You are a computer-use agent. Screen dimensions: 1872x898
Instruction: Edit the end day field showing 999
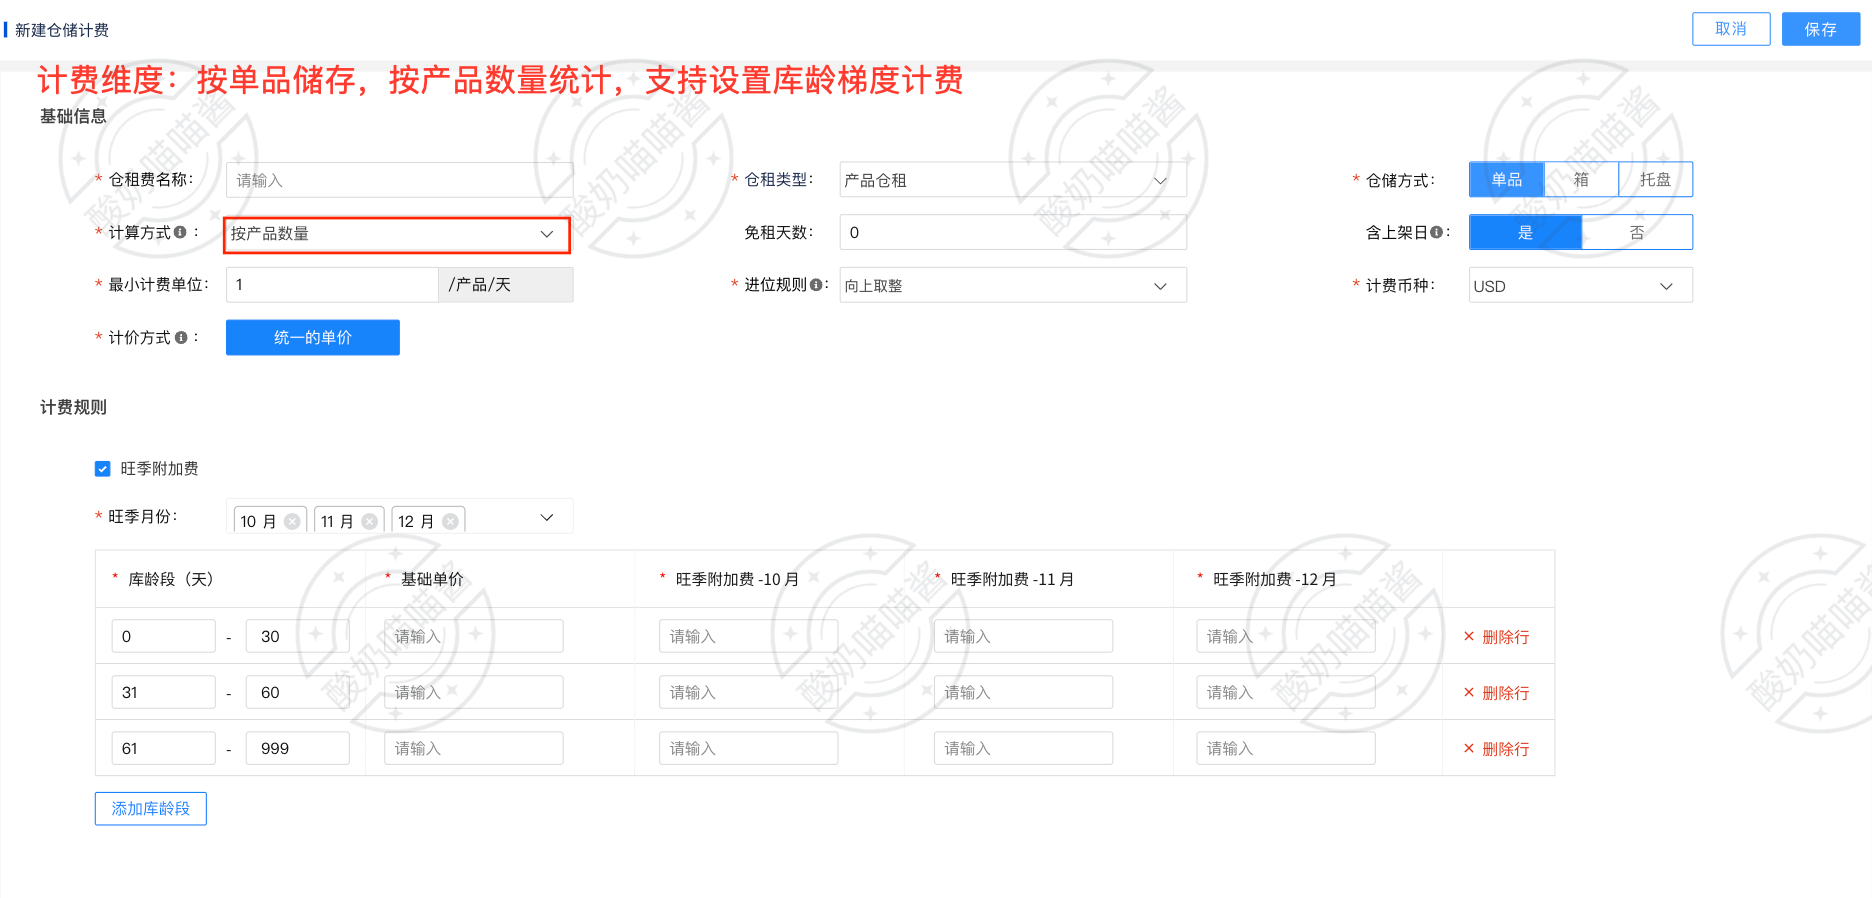298,748
